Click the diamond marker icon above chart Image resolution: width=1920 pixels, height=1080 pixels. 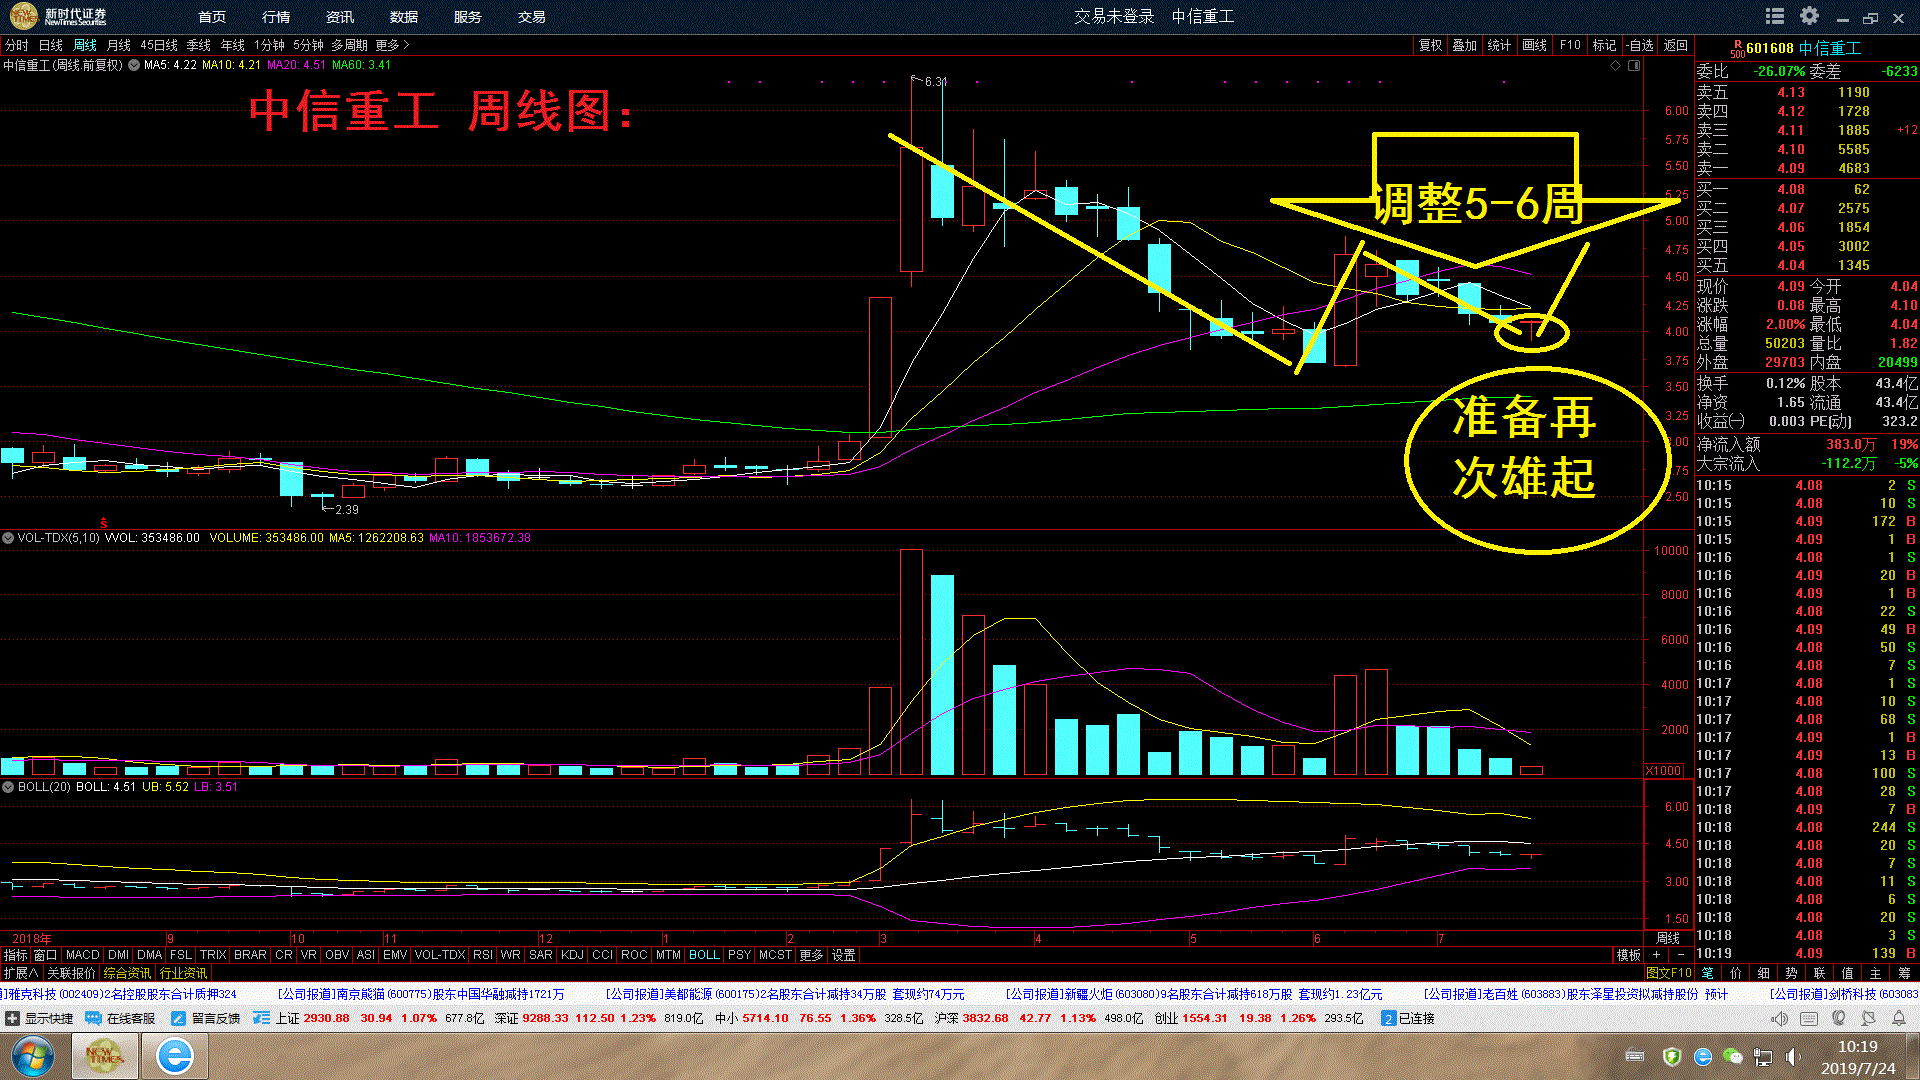1615,65
